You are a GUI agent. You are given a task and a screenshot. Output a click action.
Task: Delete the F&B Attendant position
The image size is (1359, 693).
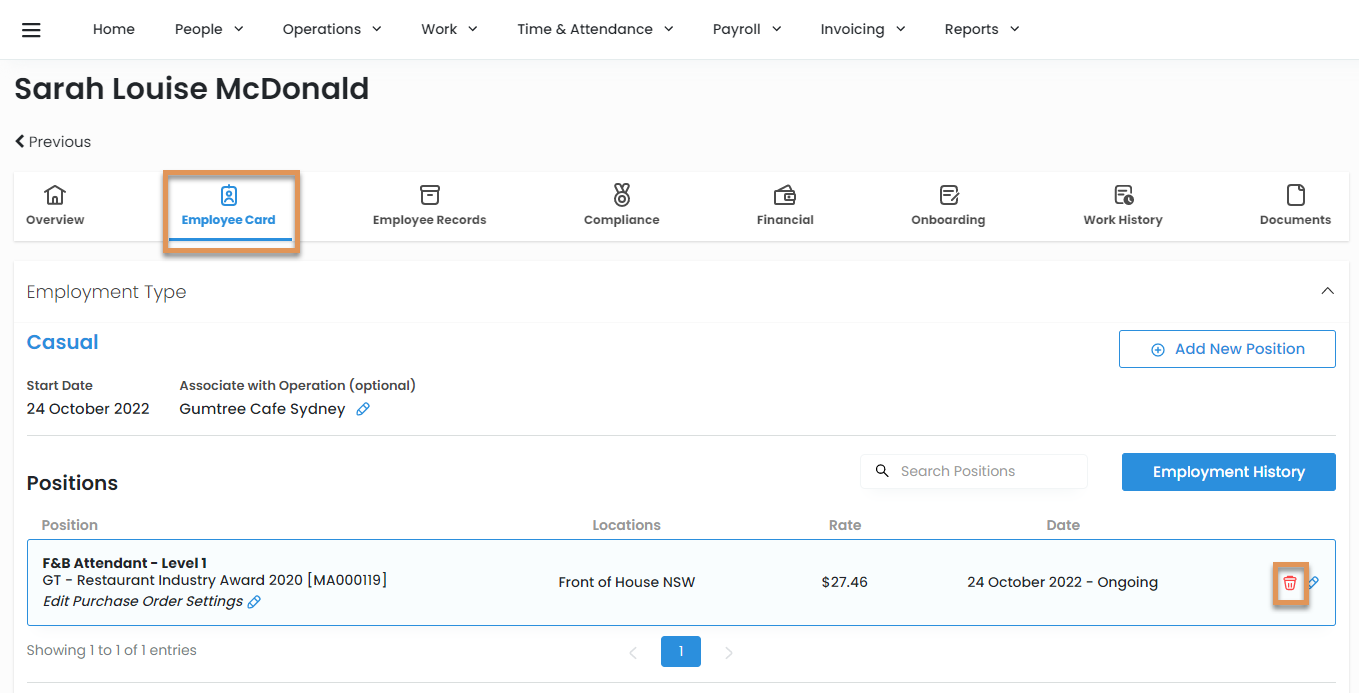(1290, 583)
